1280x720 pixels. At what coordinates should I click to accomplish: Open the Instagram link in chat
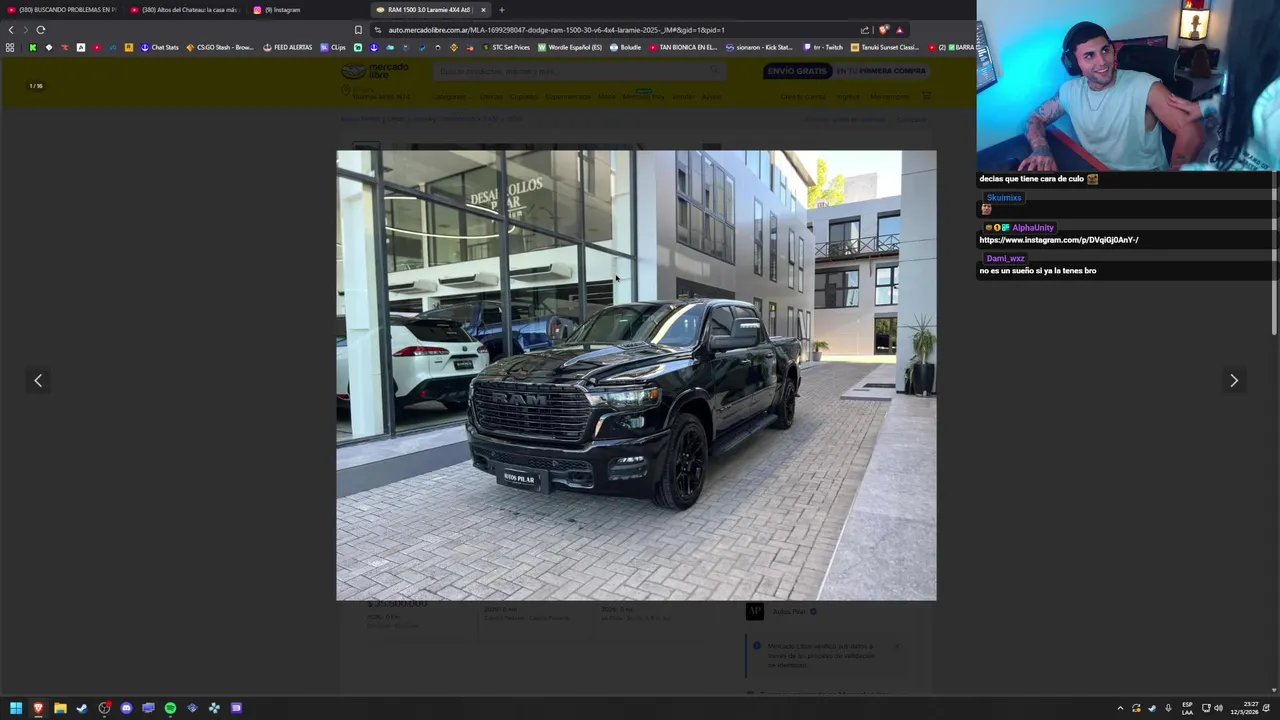1058,240
